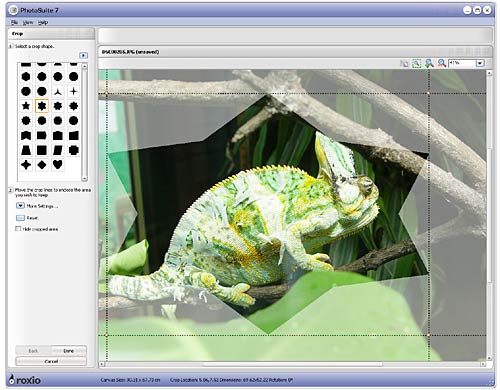Image resolution: width=500 pixels, height=390 pixels.
Task: Click the magnifier icon with red accent
Action: (442, 63)
